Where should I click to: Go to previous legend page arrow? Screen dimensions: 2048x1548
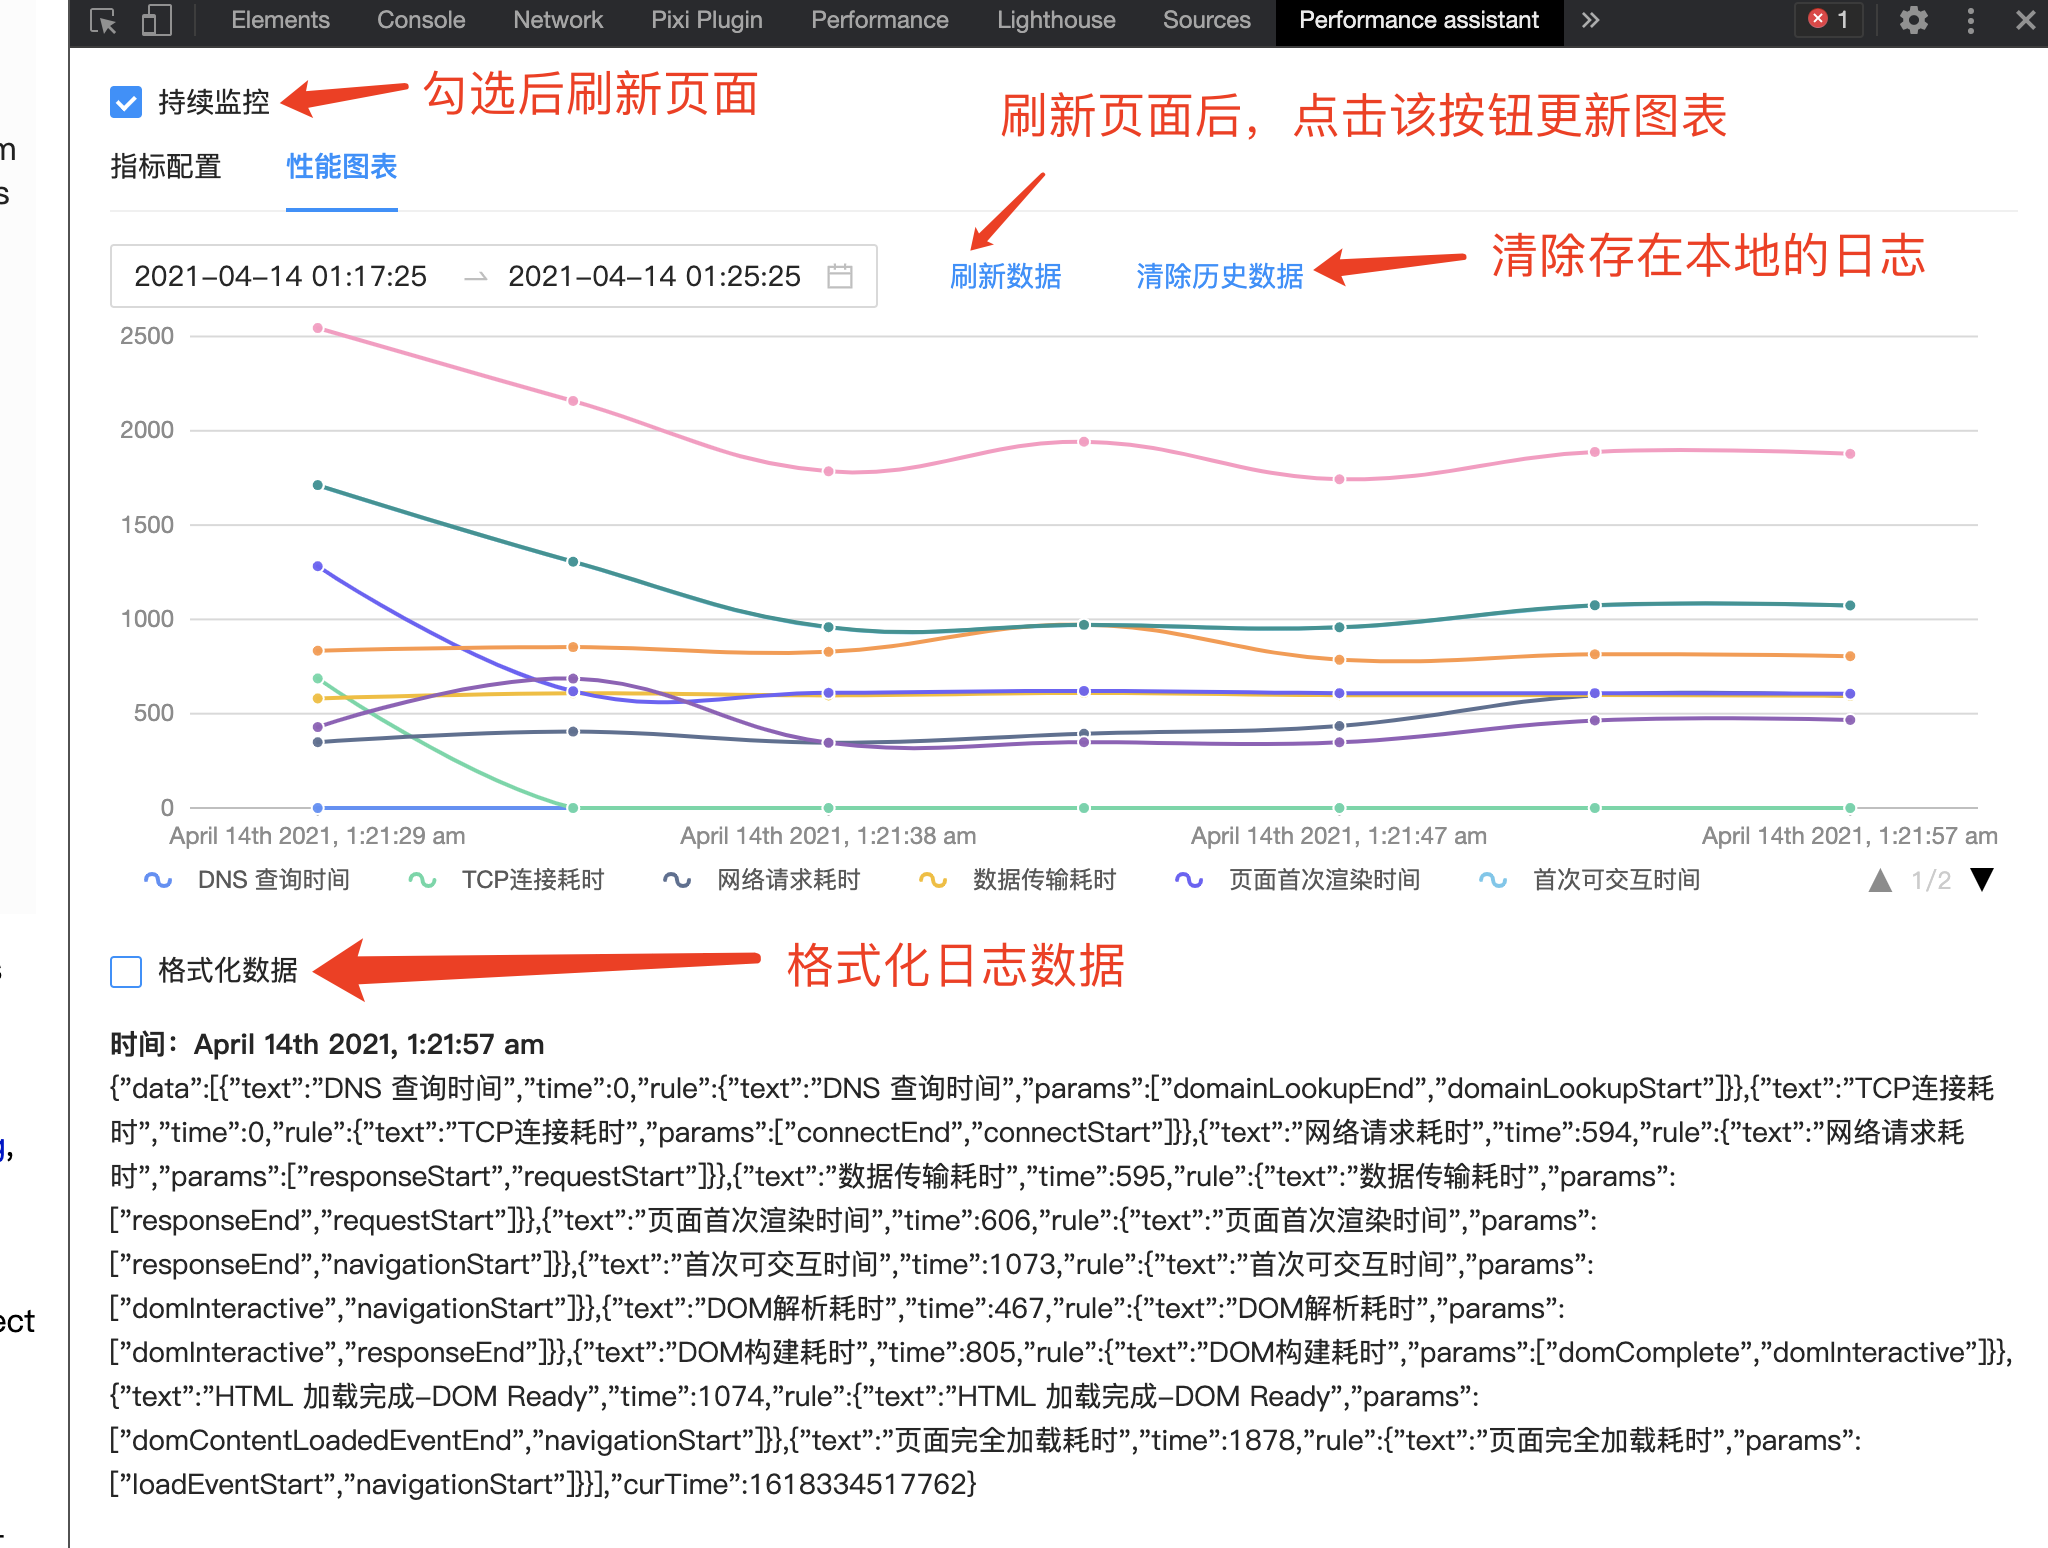[1880, 880]
